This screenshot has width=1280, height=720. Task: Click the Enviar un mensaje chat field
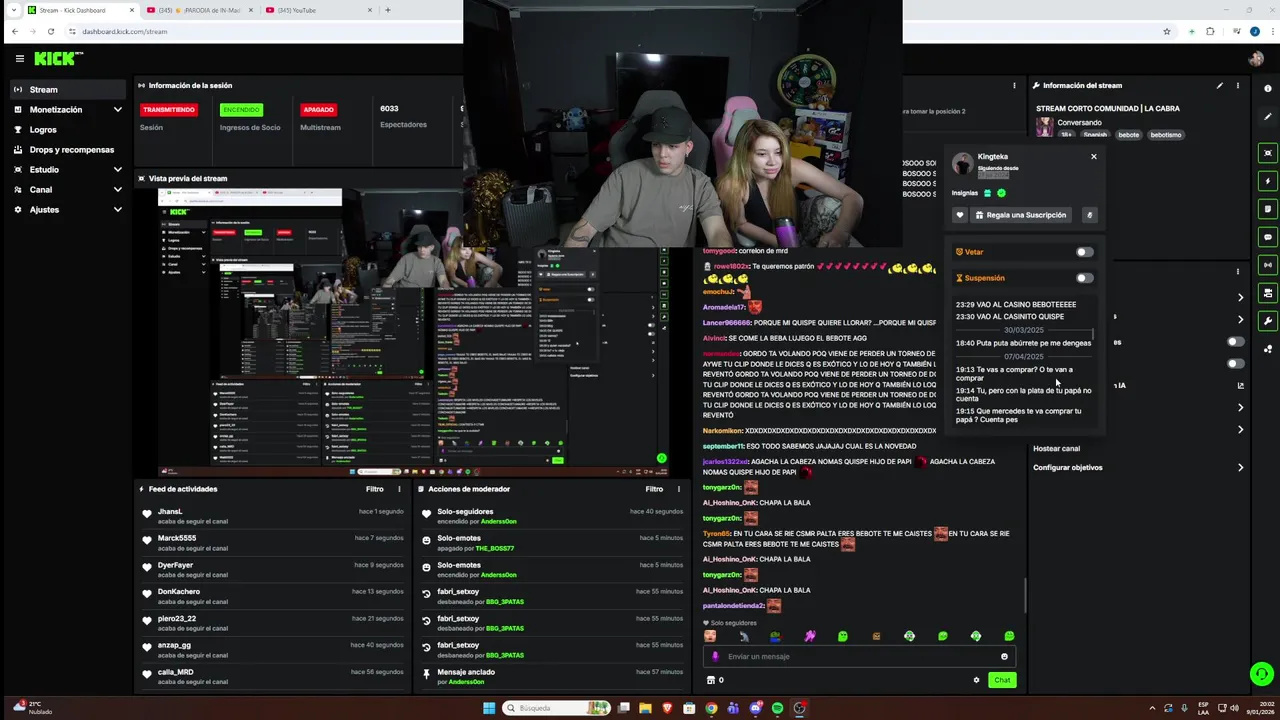(x=860, y=657)
